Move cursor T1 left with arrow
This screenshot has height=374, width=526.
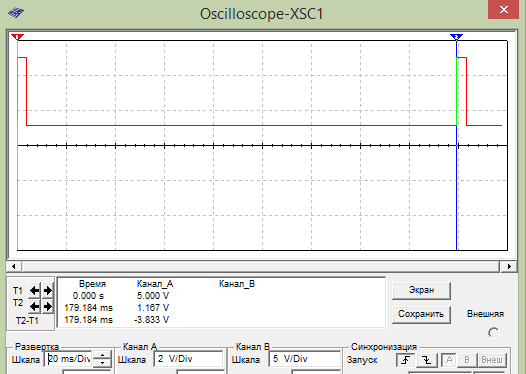click(x=35, y=290)
